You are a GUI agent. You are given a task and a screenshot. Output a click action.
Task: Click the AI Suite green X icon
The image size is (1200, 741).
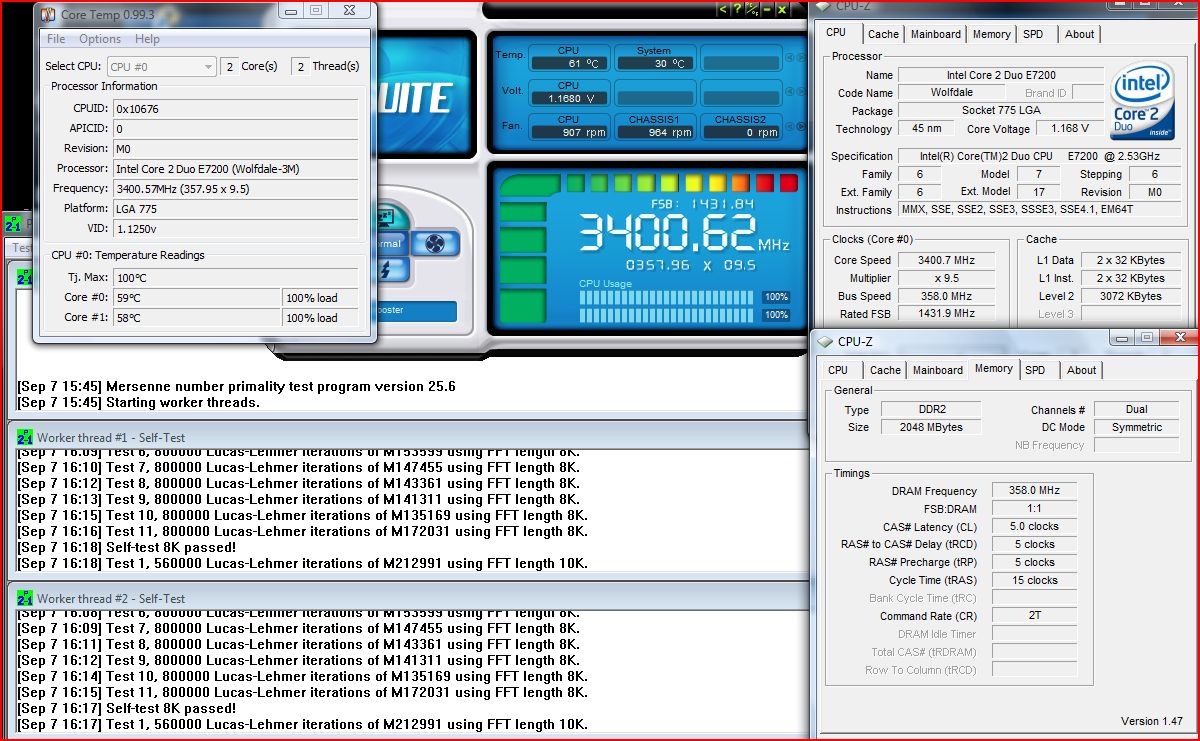(782, 9)
